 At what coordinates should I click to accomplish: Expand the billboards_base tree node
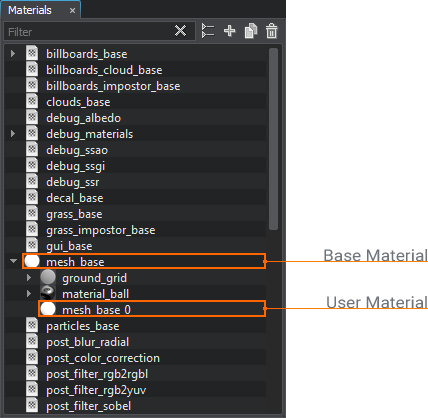(13, 54)
